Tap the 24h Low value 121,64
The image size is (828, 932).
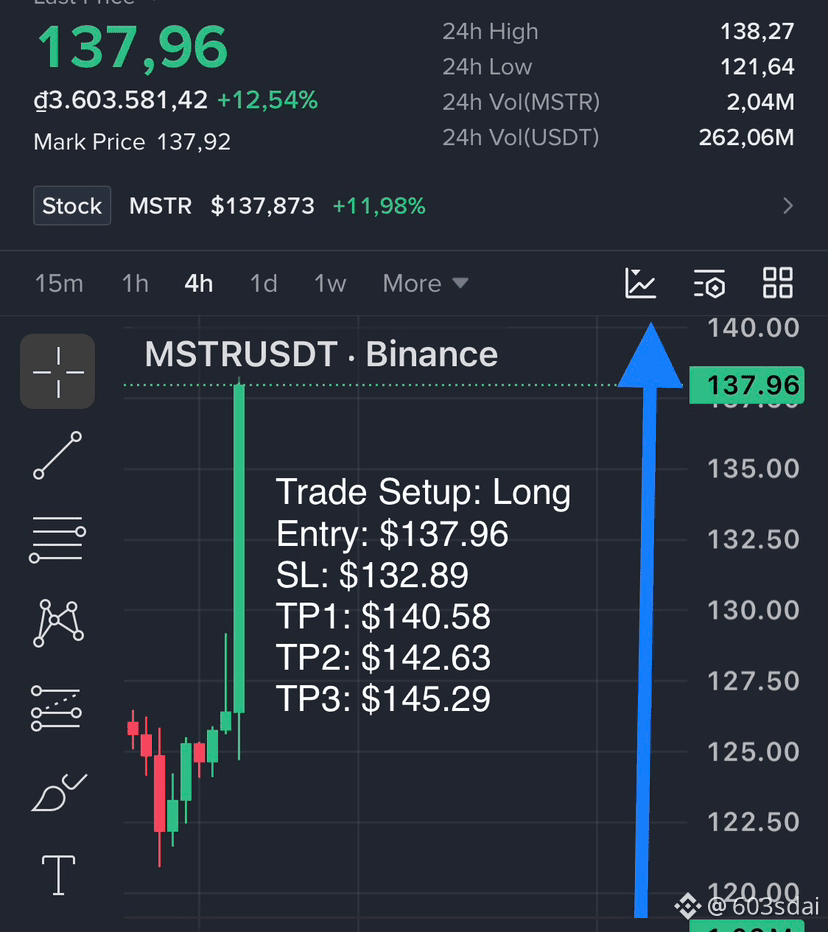coord(757,67)
